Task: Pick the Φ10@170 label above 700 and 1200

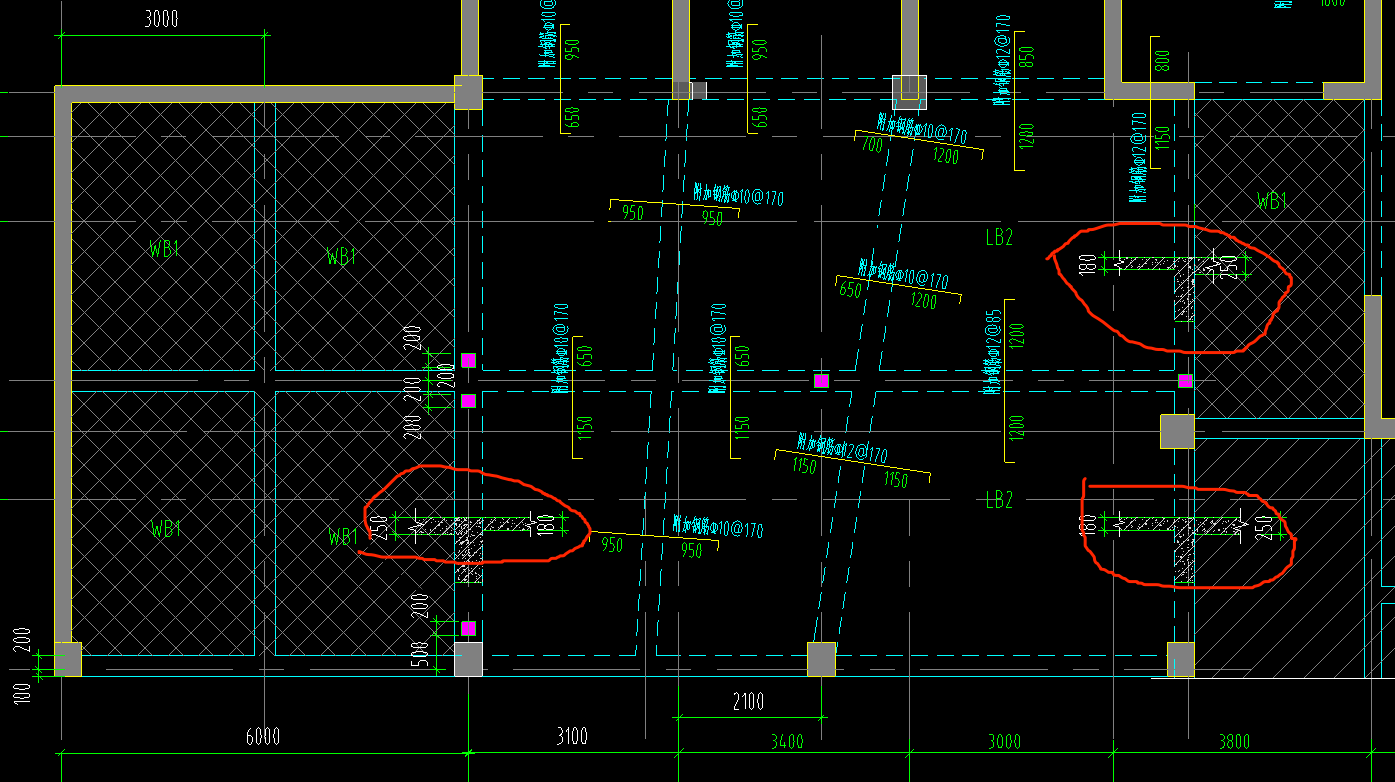Action: [x=921, y=131]
